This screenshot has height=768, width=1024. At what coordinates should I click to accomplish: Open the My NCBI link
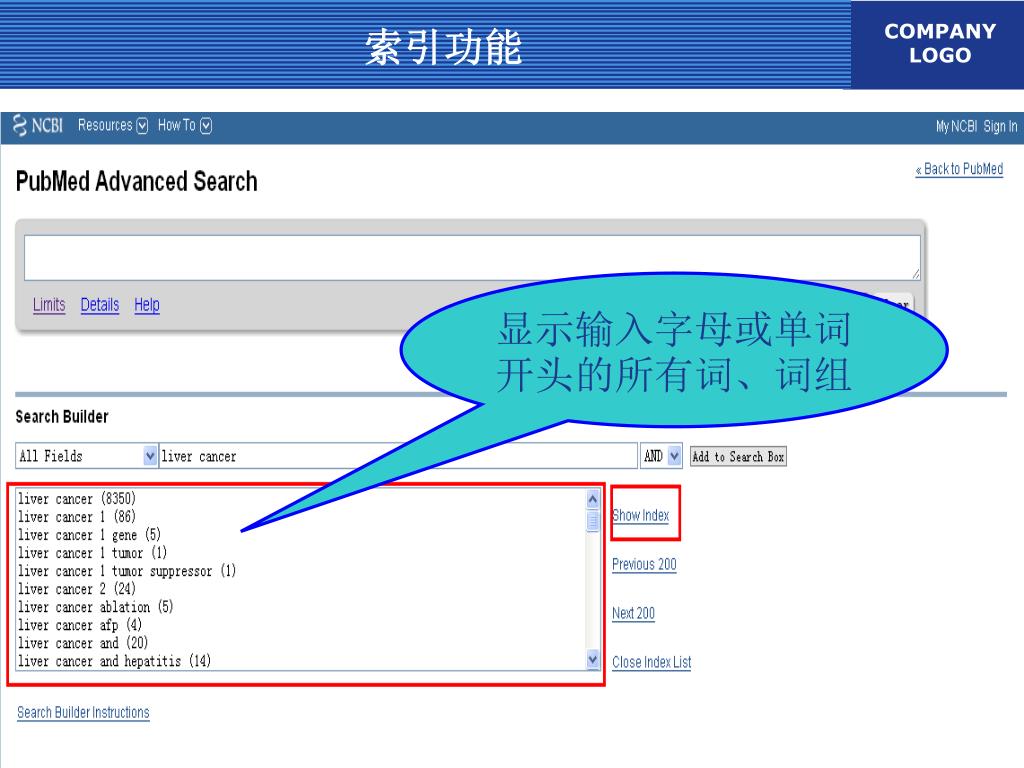pos(956,126)
